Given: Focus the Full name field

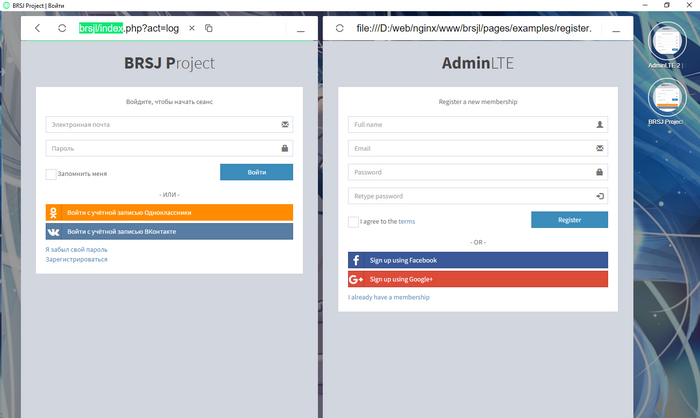Looking at the screenshot, I should pyautogui.click(x=478, y=125).
